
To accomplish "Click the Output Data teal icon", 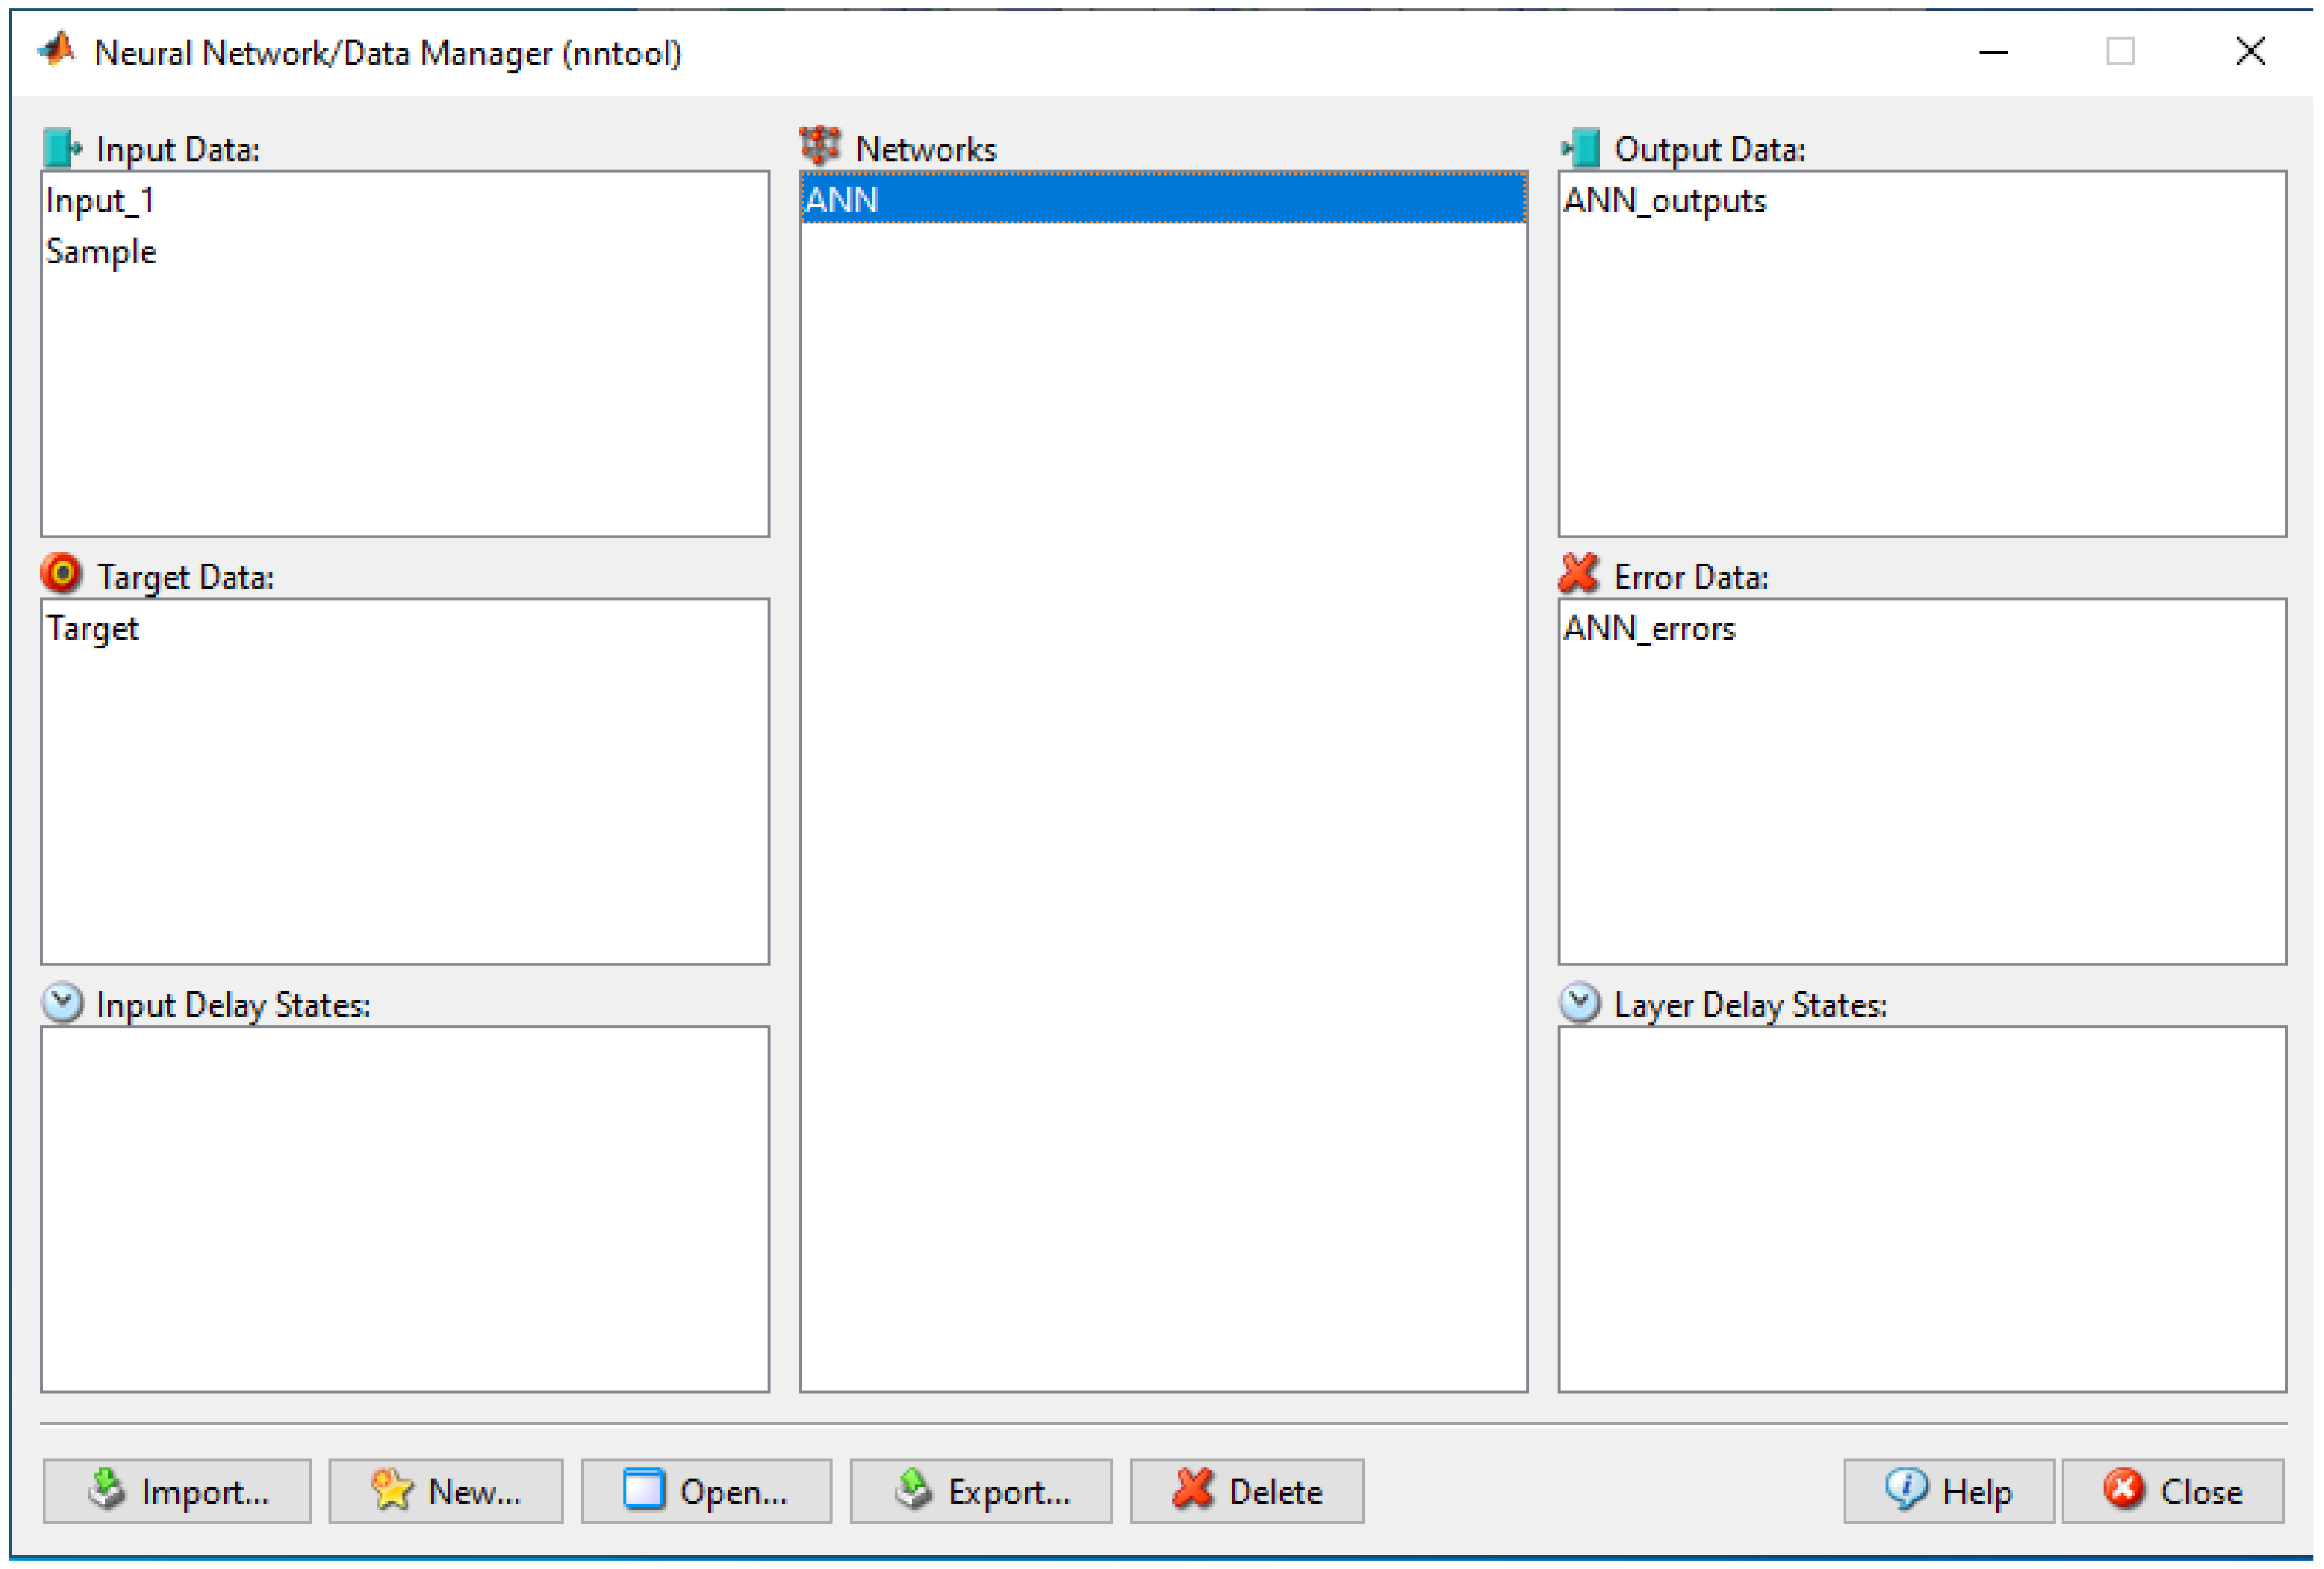I will [1581, 148].
